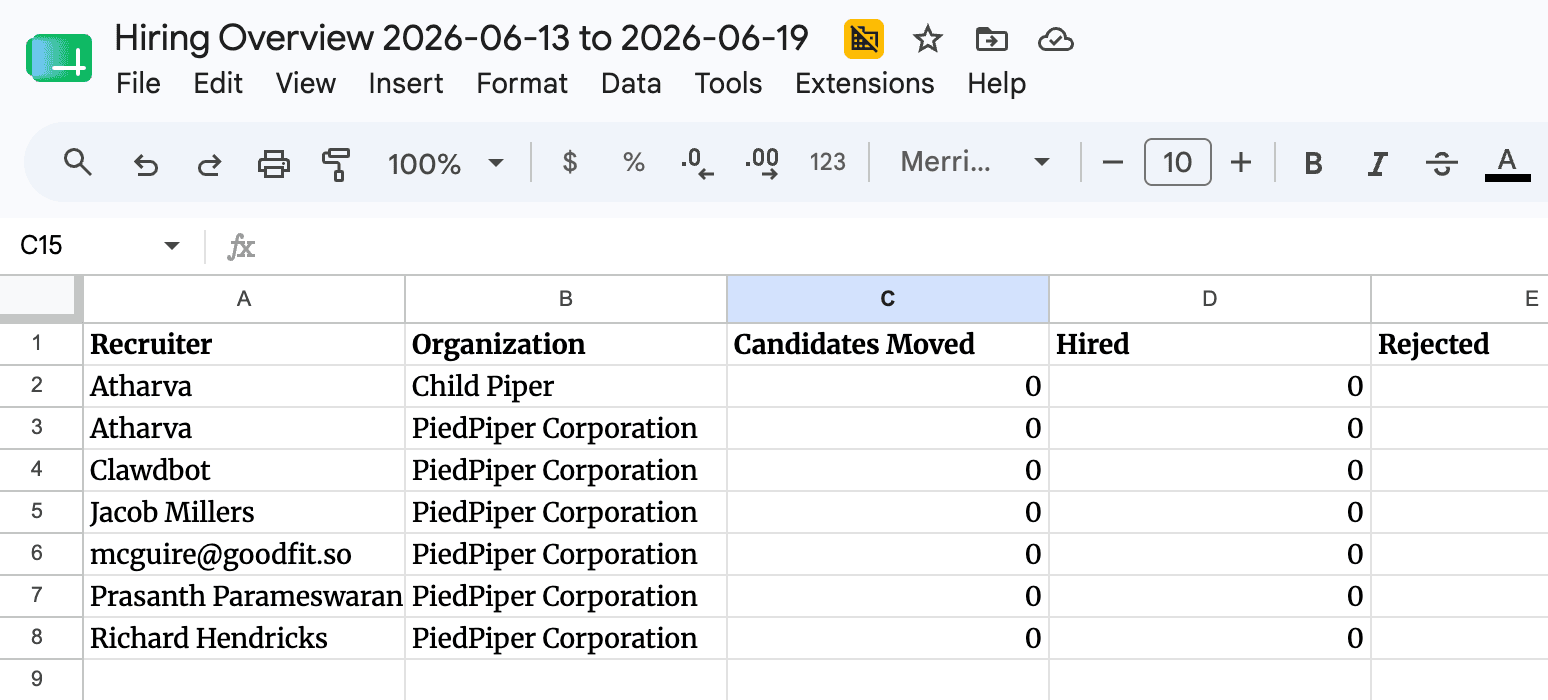
Task: Click the font size input field
Action: click(1177, 162)
